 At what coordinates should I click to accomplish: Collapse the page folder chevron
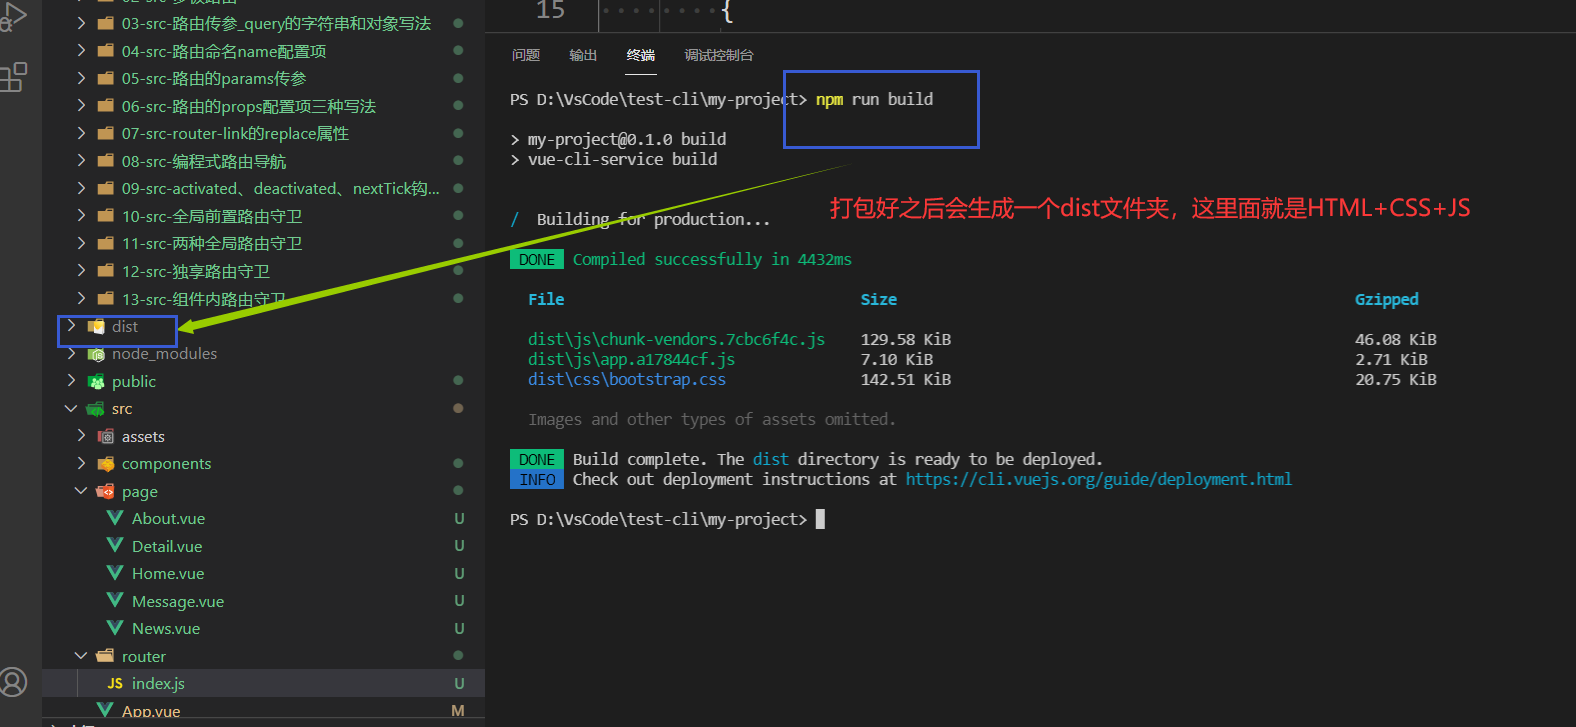(x=81, y=491)
